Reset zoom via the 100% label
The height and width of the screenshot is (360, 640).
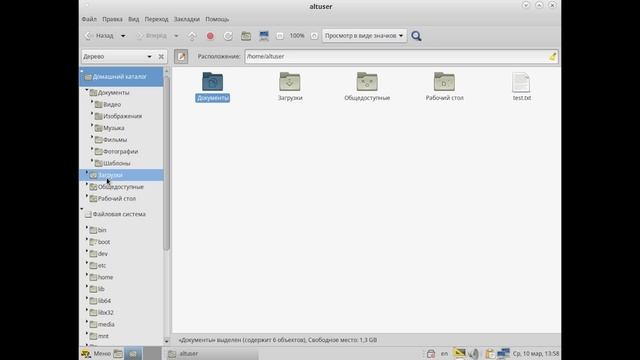[297, 36]
